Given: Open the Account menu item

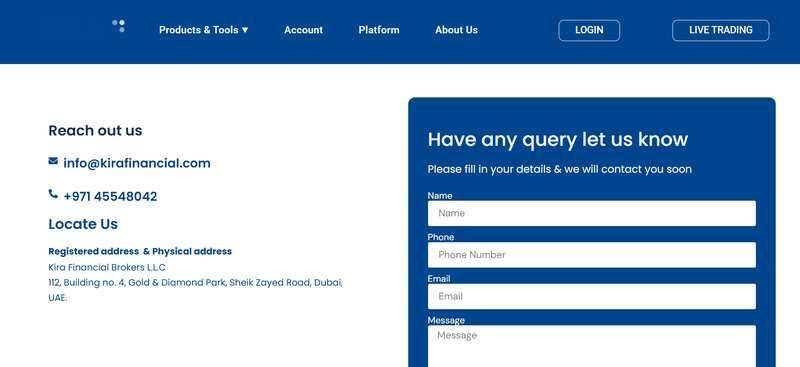Looking at the screenshot, I should point(304,30).
